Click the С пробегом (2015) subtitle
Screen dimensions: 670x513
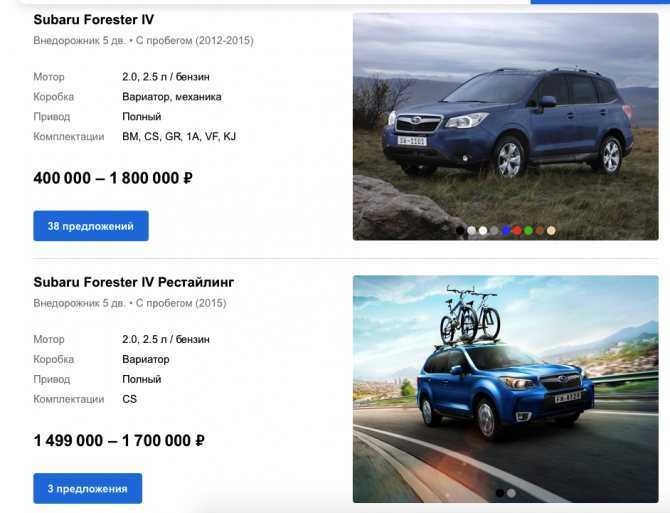181,303
